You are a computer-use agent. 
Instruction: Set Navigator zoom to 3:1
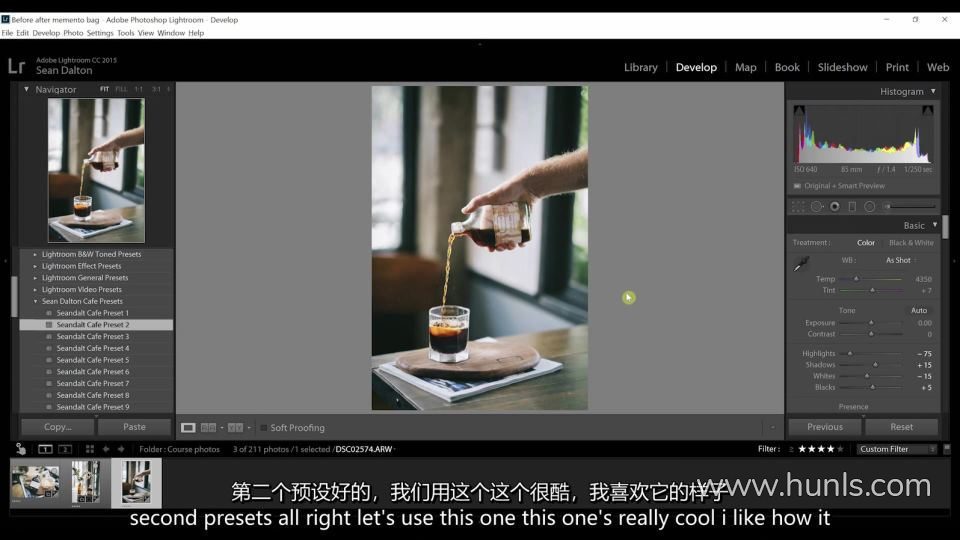pos(156,89)
